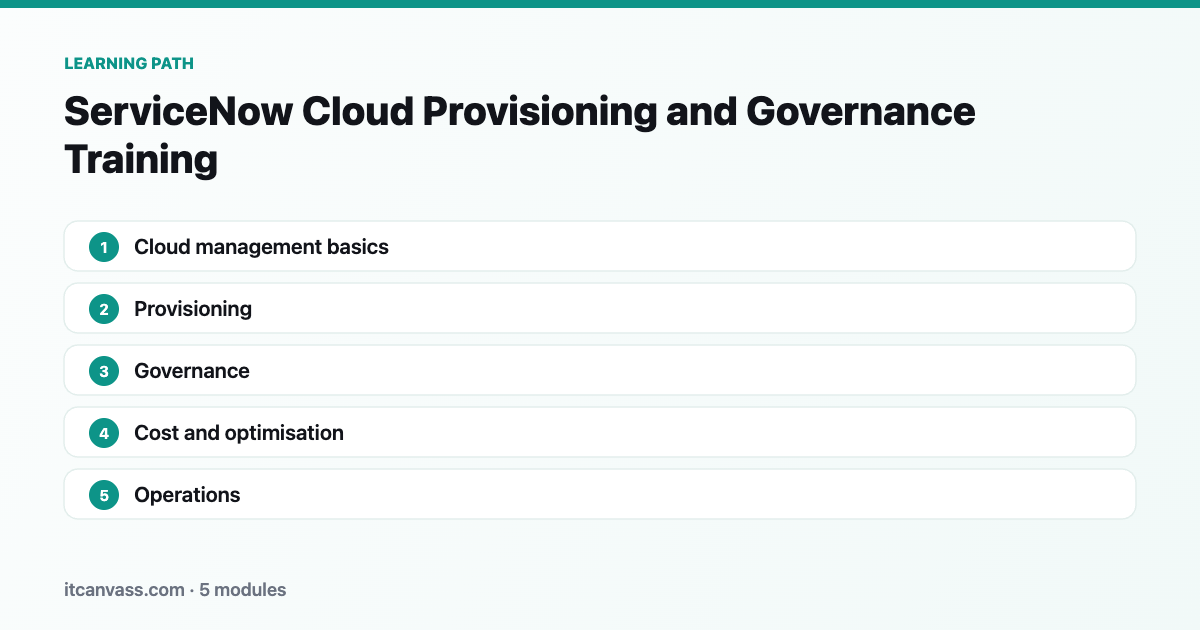
Task: Click the itcanvass.com · 5 modules footer text
Action: [175, 590]
